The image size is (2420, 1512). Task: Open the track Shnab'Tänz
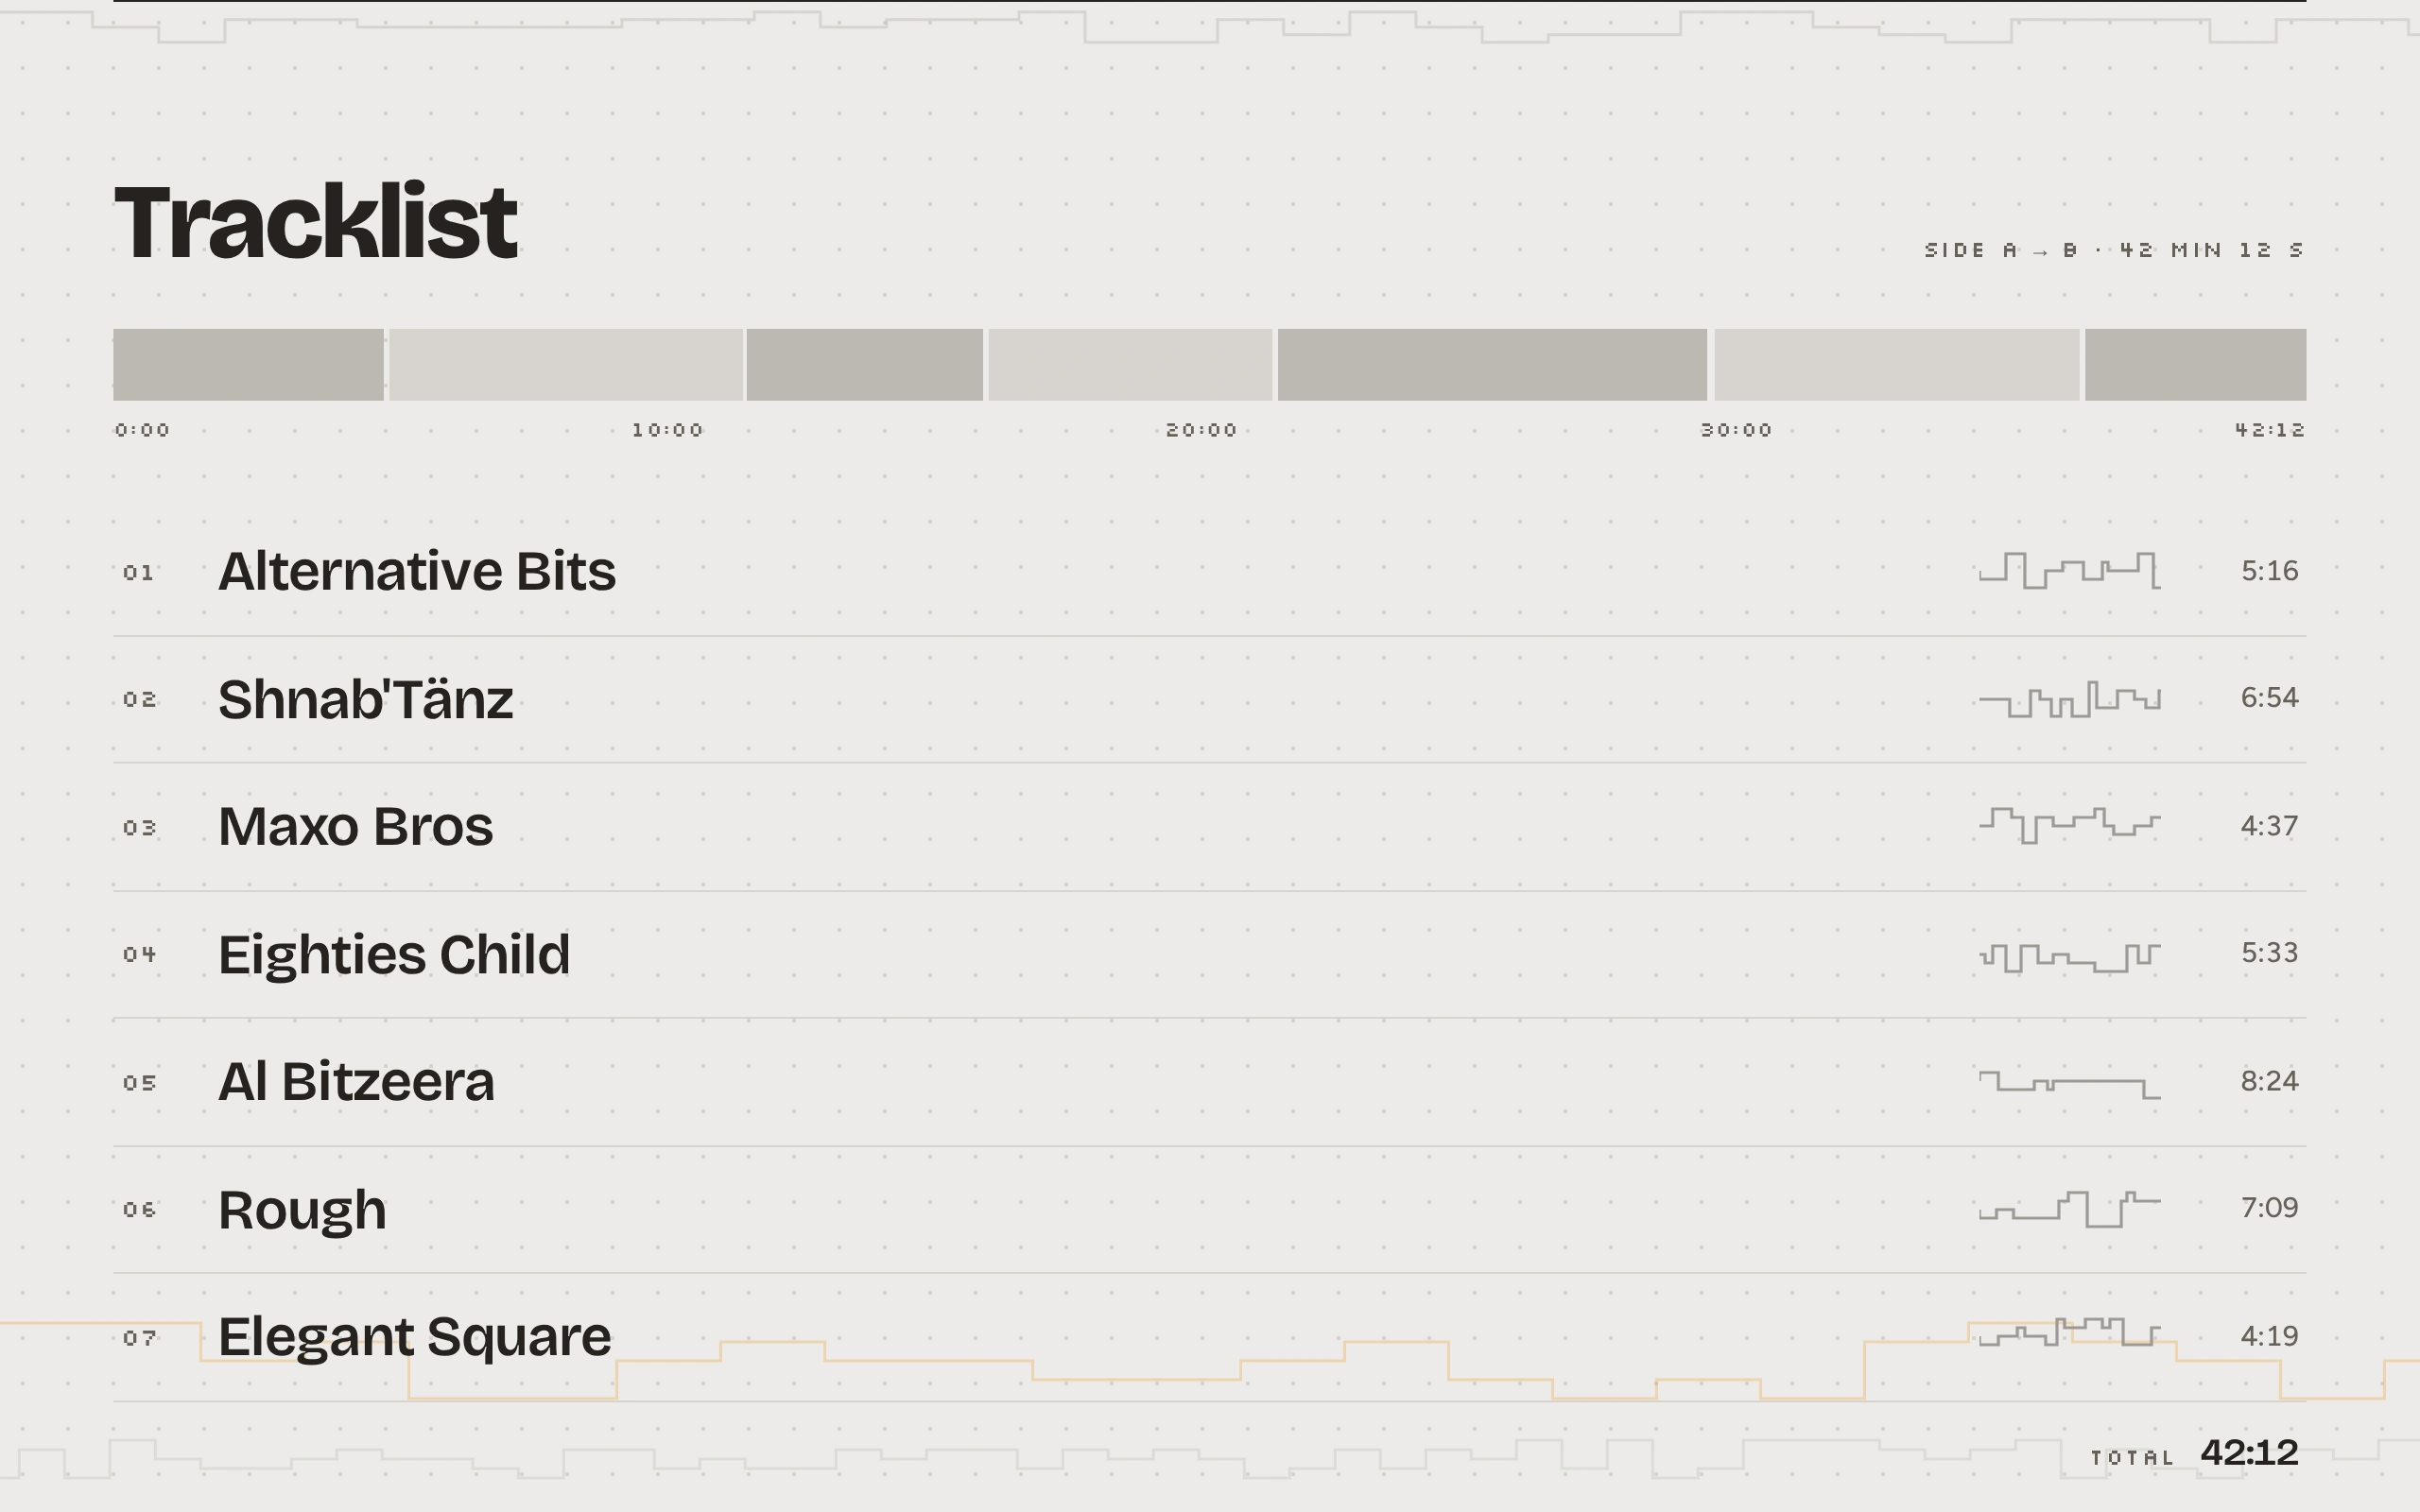366,699
